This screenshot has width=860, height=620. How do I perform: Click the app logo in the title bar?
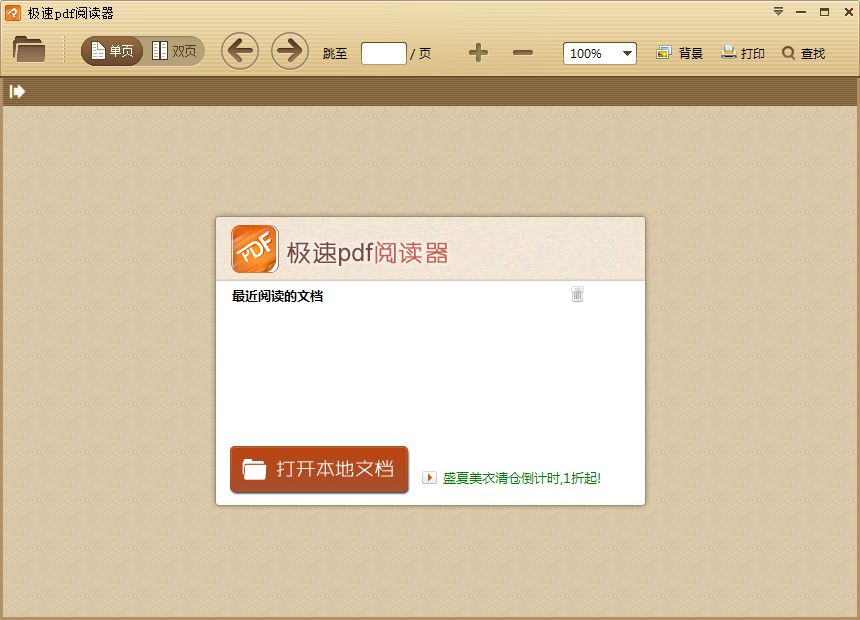(x=11, y=12)
